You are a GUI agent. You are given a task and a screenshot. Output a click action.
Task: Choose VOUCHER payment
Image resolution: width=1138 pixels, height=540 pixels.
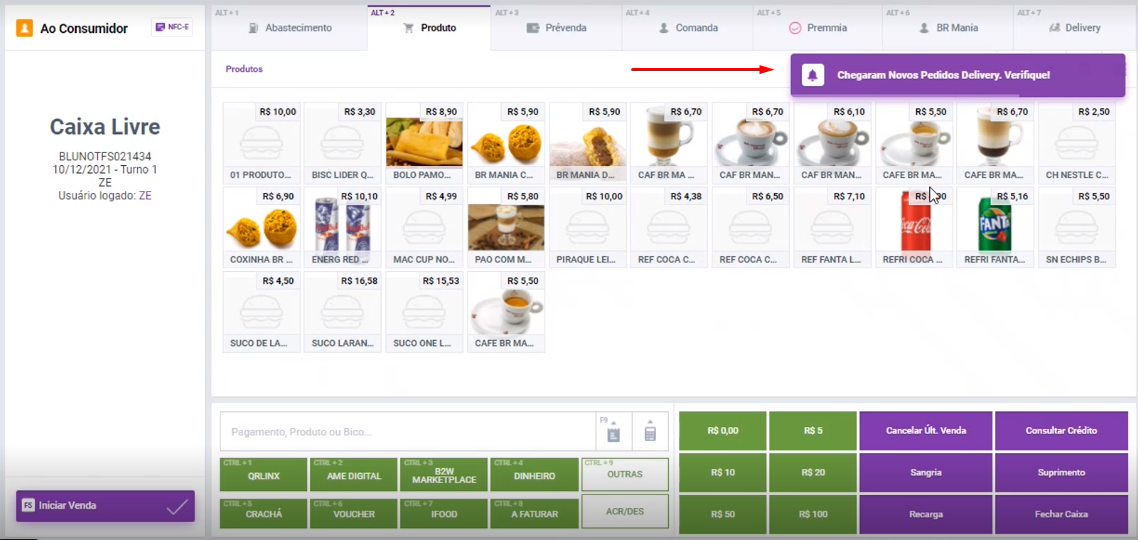[353, 513]
